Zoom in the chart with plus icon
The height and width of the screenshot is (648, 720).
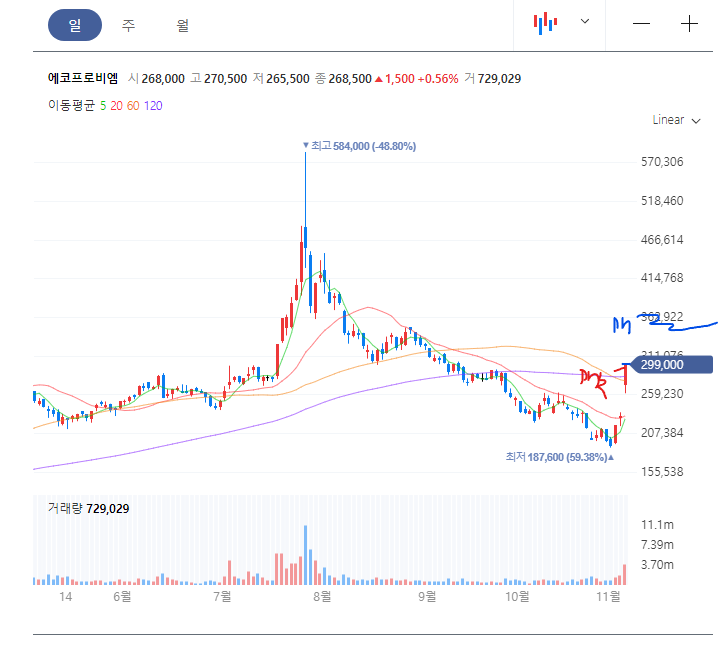click(x=689, y=23)
